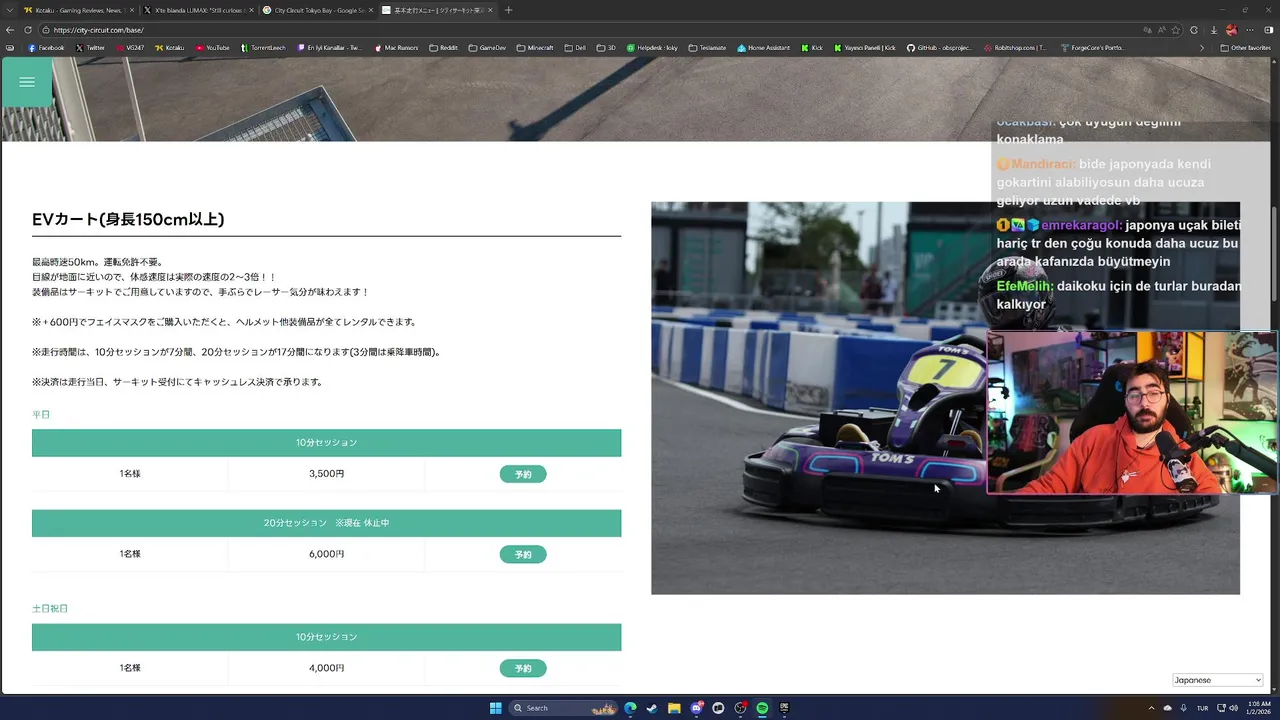Open the Home Assistant bookmark

click(x=765, y=47)
